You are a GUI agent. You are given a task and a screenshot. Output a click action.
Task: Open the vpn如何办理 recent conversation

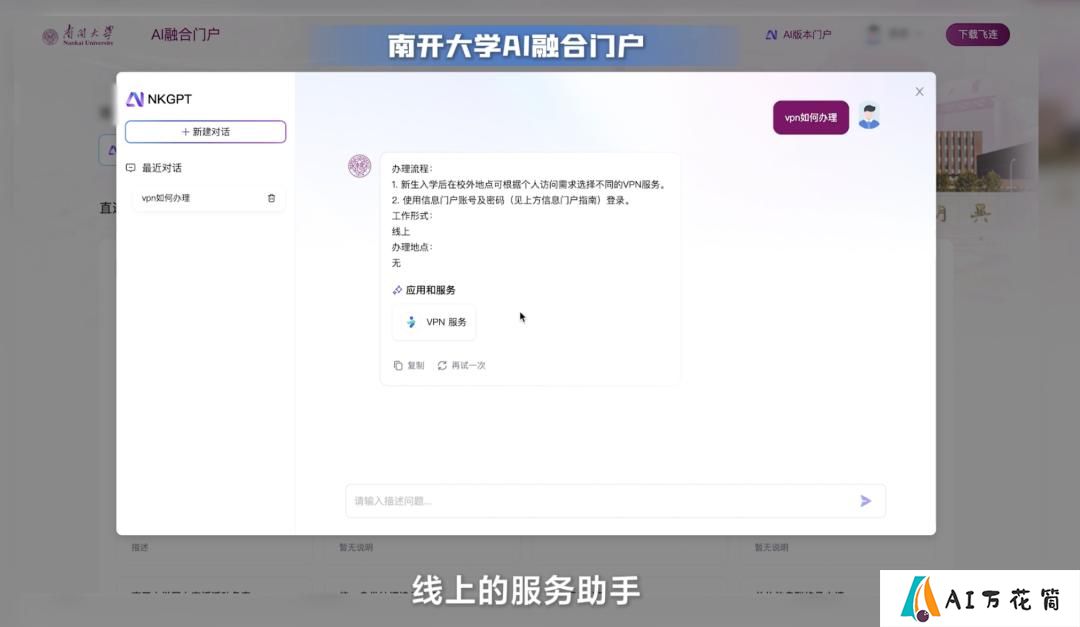coord(207,198)
